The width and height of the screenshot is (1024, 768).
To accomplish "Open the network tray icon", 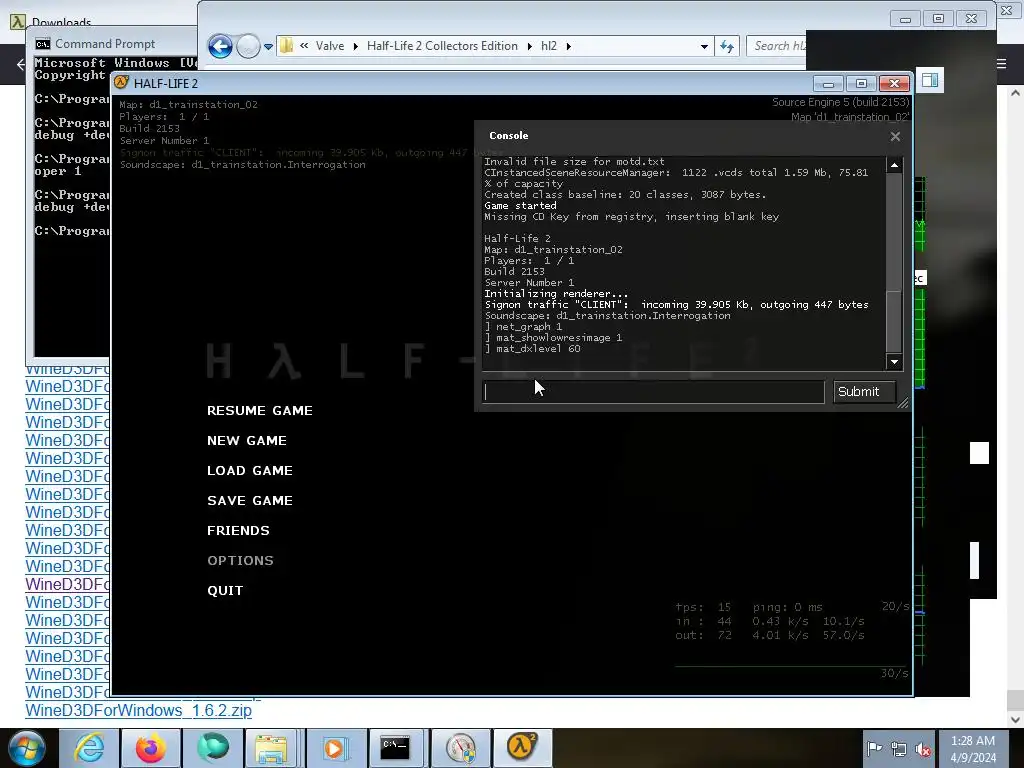I will tap(899, 749).
